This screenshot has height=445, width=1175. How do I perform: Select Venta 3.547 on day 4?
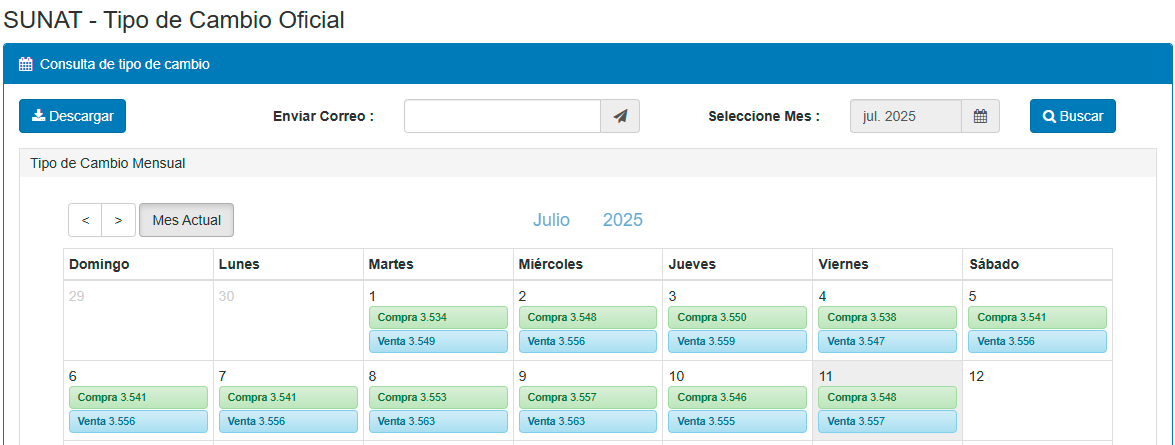tap(888, 342)
